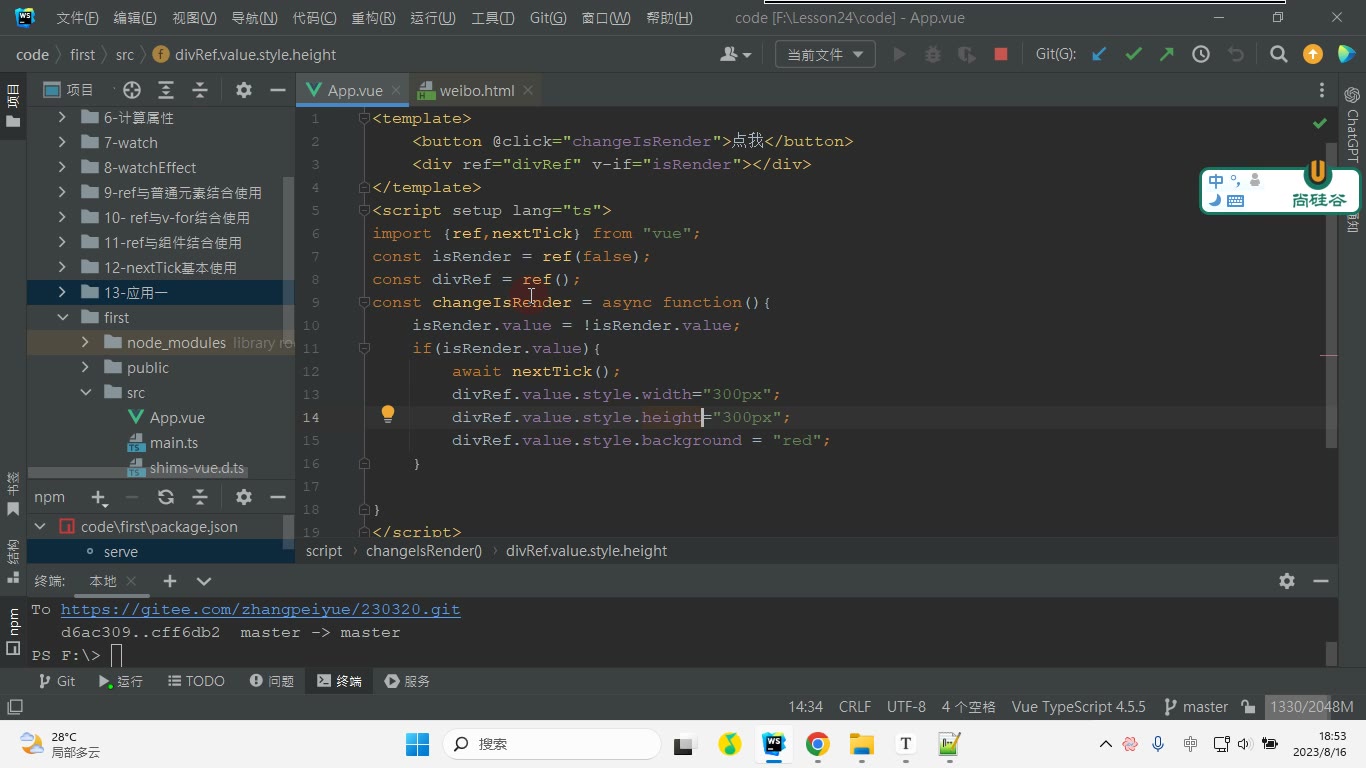Open the terminal session options dropdown arrow

(x=204, y=581)
